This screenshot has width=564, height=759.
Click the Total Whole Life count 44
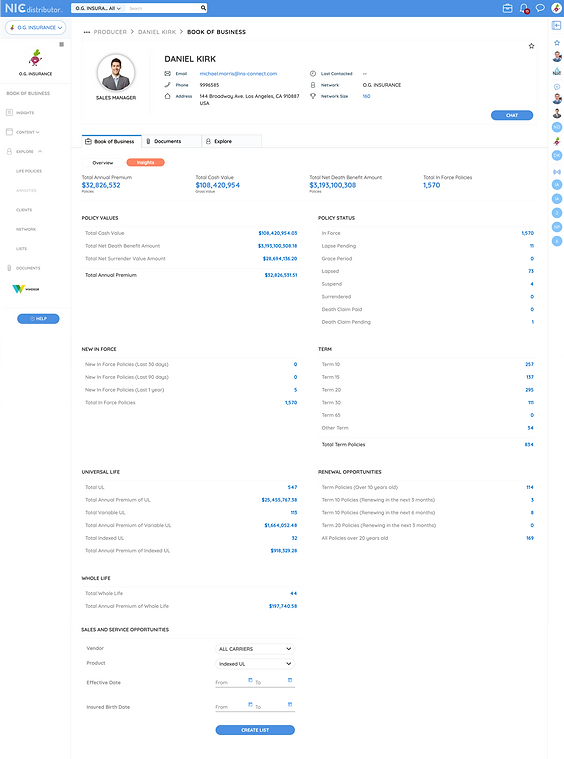[294, 593]
